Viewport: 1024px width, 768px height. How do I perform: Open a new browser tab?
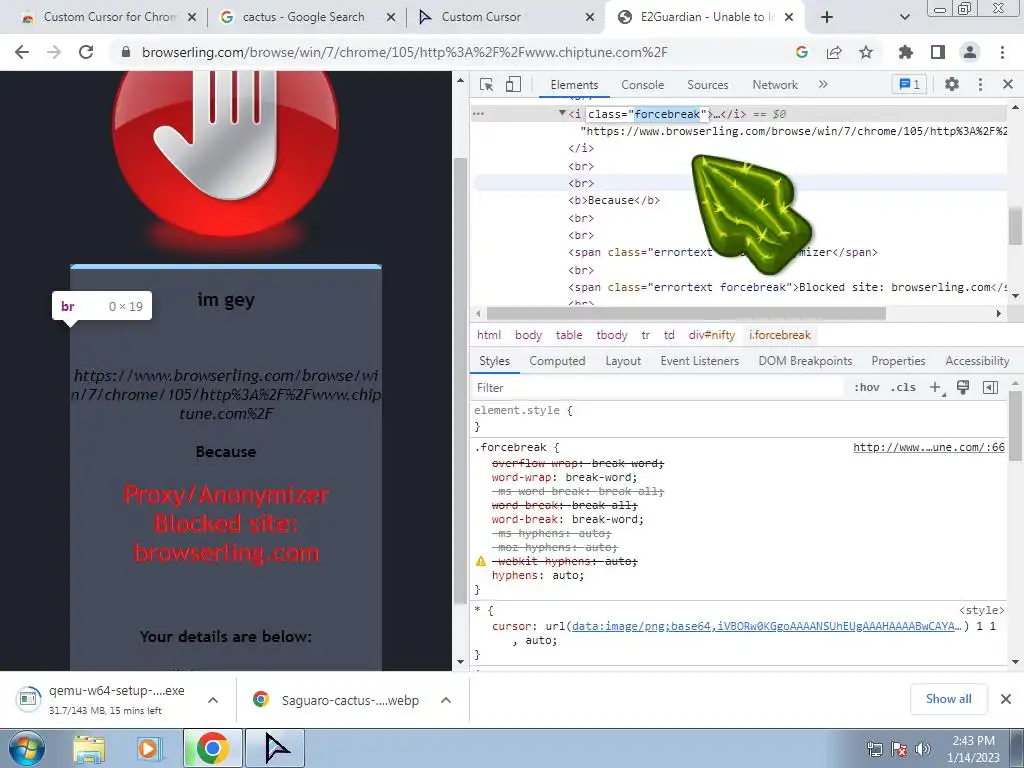click(827, 17)
